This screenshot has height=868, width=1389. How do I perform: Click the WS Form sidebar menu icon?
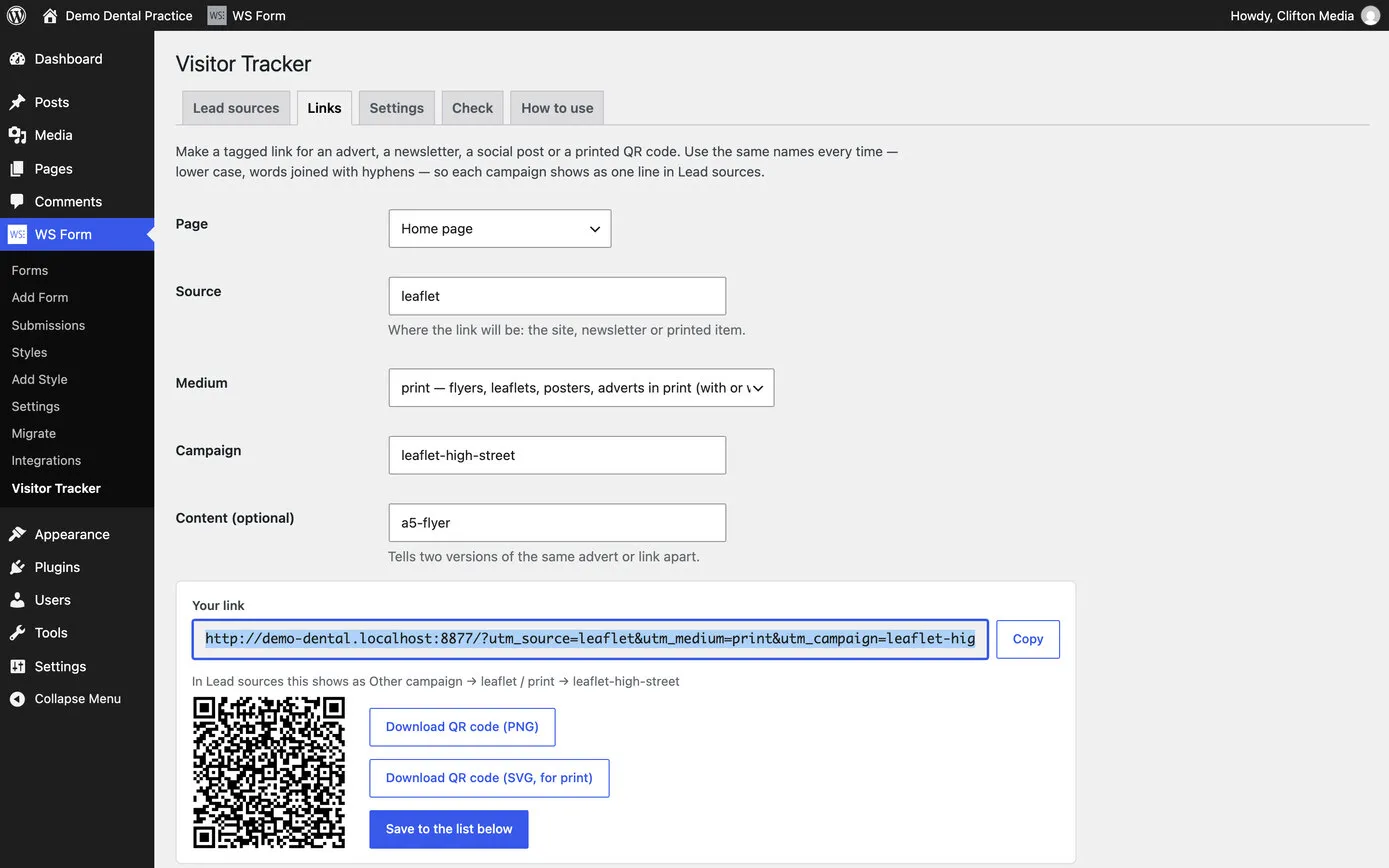click(17, 234)
